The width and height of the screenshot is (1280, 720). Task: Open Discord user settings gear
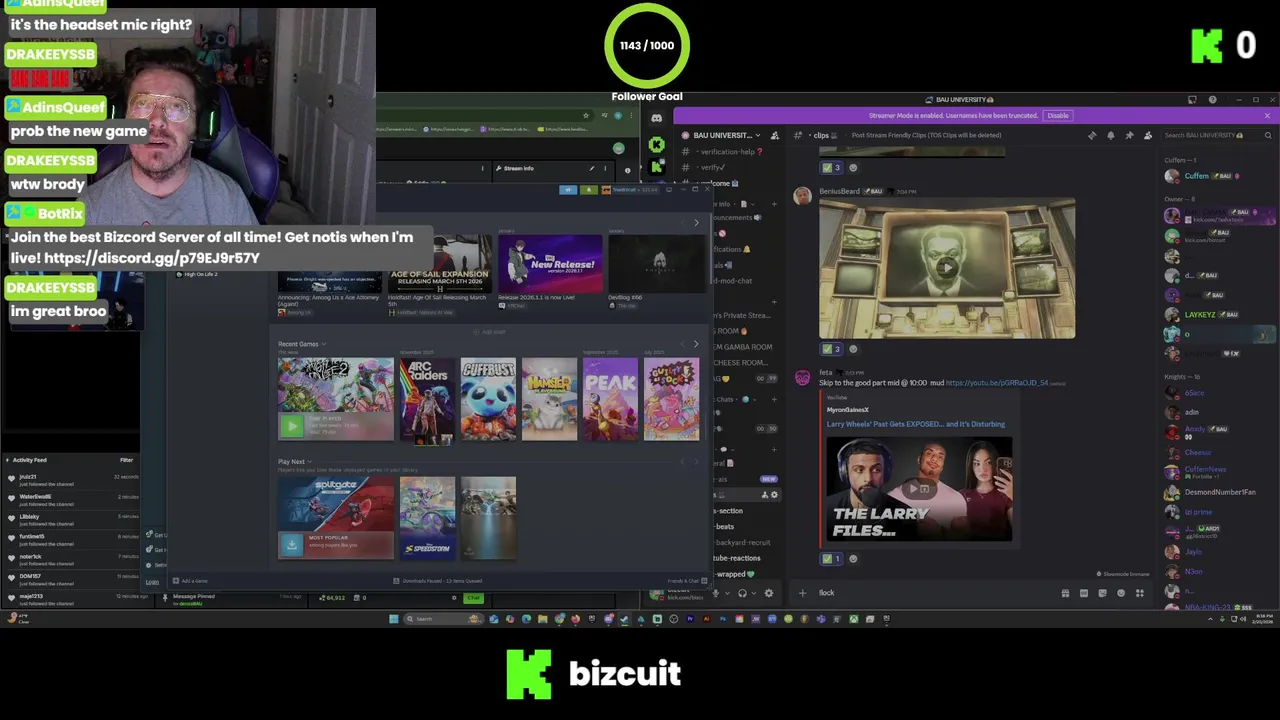point(768,593)
